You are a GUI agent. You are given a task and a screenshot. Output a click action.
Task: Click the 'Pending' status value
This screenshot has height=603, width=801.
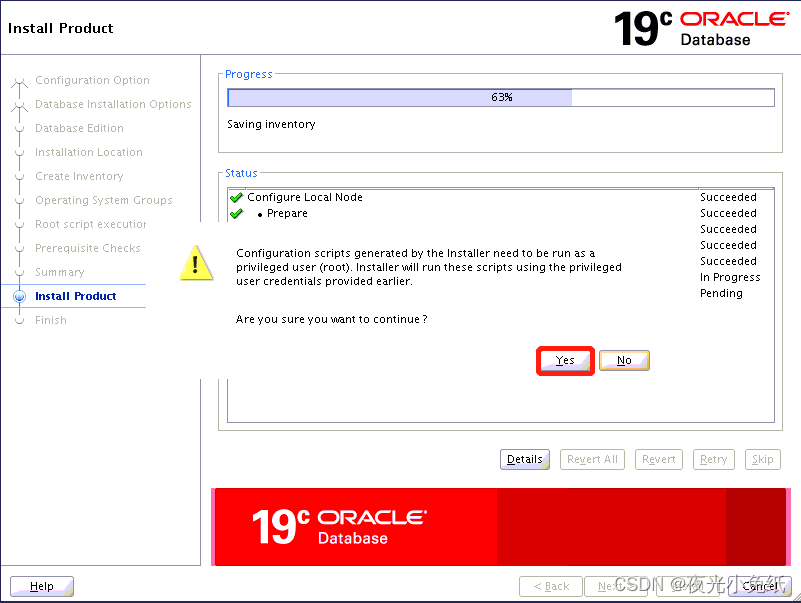click(721, 293)
